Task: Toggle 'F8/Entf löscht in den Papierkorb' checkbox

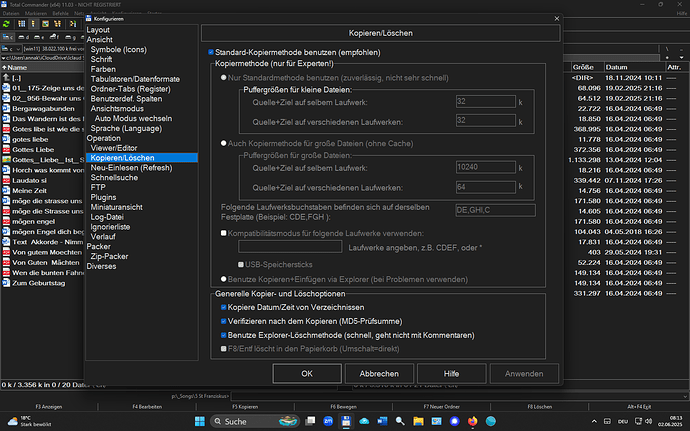Action: [224, 349]
